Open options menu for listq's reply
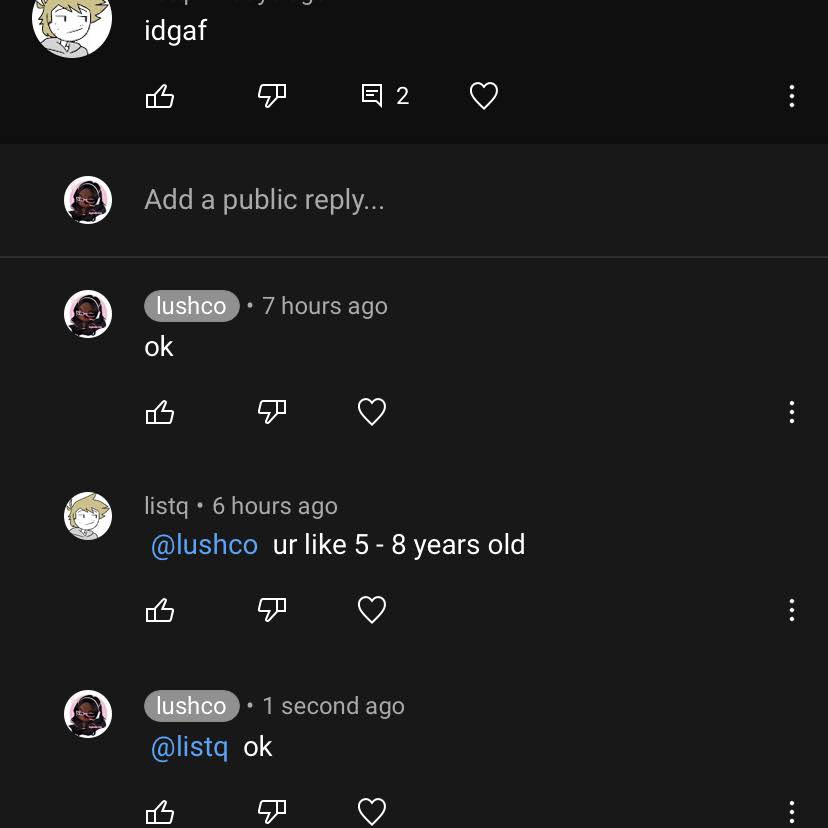The width and height of the screenshot is (828, 828). pos(792,610)
